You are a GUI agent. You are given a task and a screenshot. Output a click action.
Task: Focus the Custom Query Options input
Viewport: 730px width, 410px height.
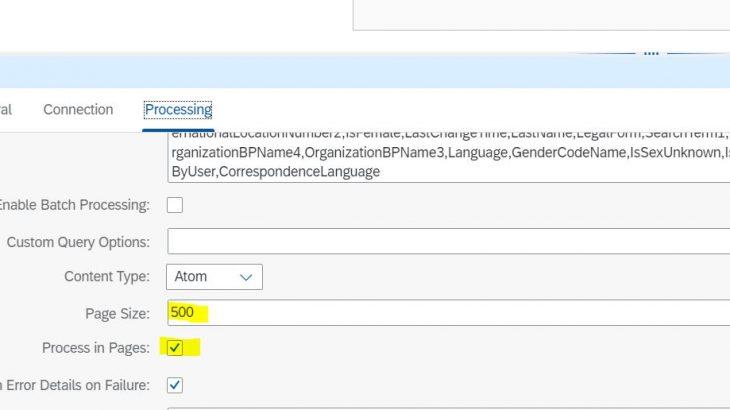440,242
